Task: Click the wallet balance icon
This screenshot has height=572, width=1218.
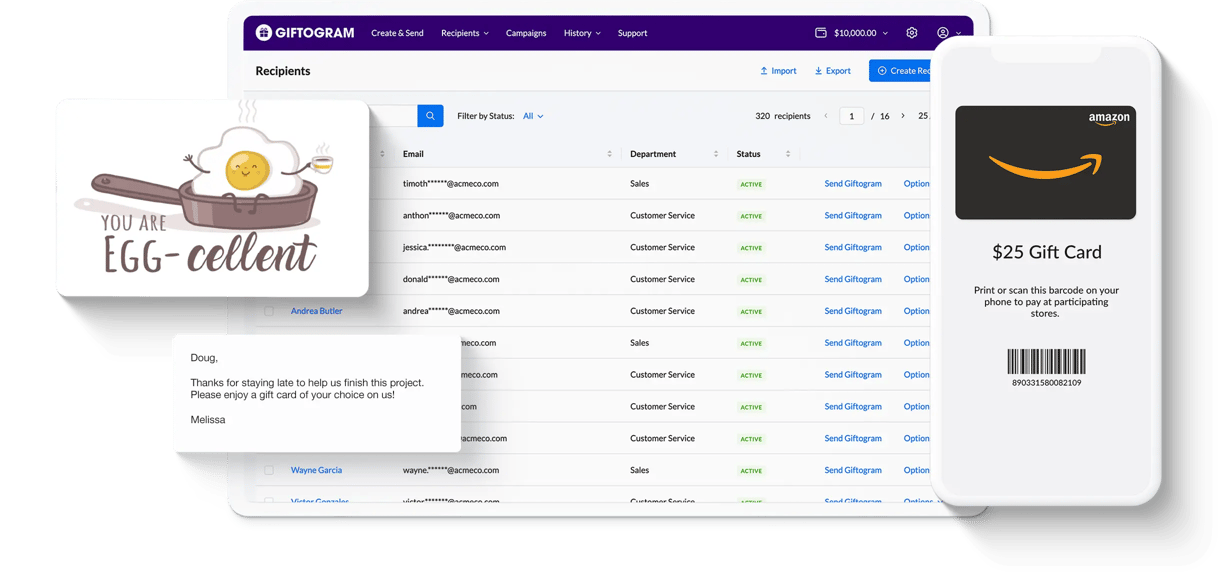Action: (x=821, y=33)
